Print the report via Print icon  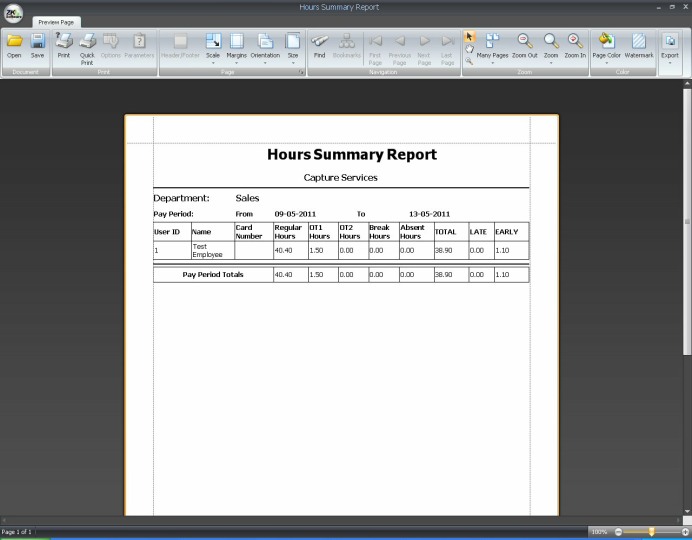pyautogui.click(x=64, y=46)
